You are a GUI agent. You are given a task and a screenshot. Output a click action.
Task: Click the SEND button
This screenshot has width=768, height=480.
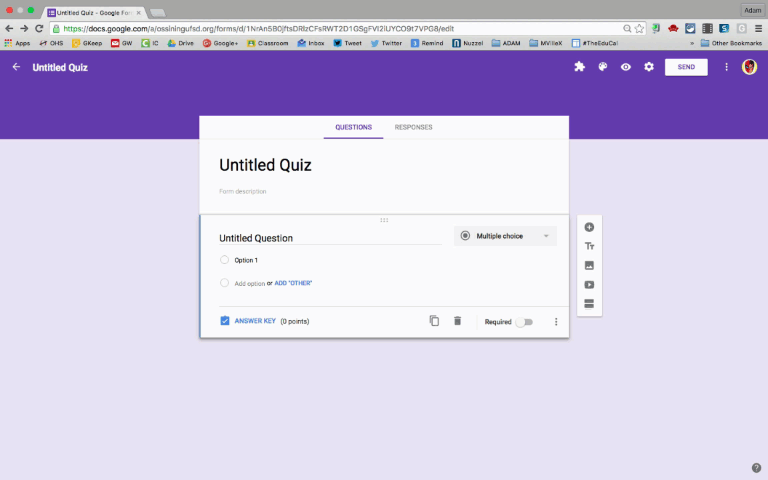point(686,67)
